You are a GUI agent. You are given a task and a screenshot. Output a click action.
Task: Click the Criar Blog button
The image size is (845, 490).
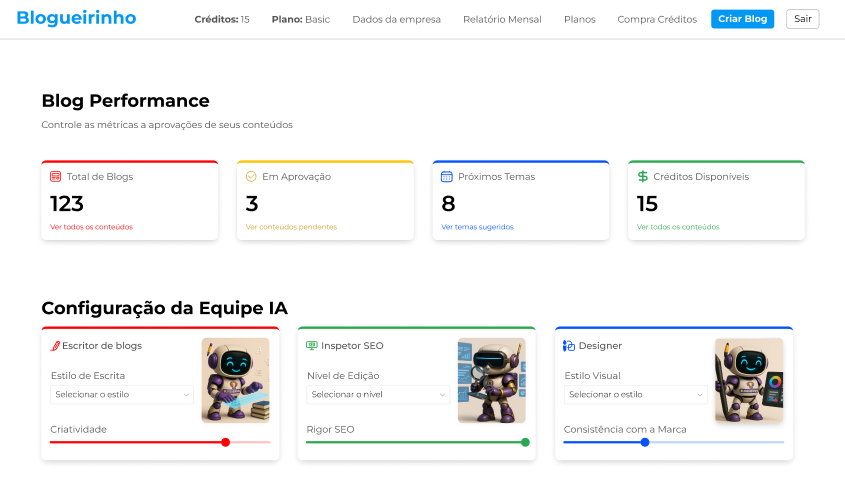[743, 19]
